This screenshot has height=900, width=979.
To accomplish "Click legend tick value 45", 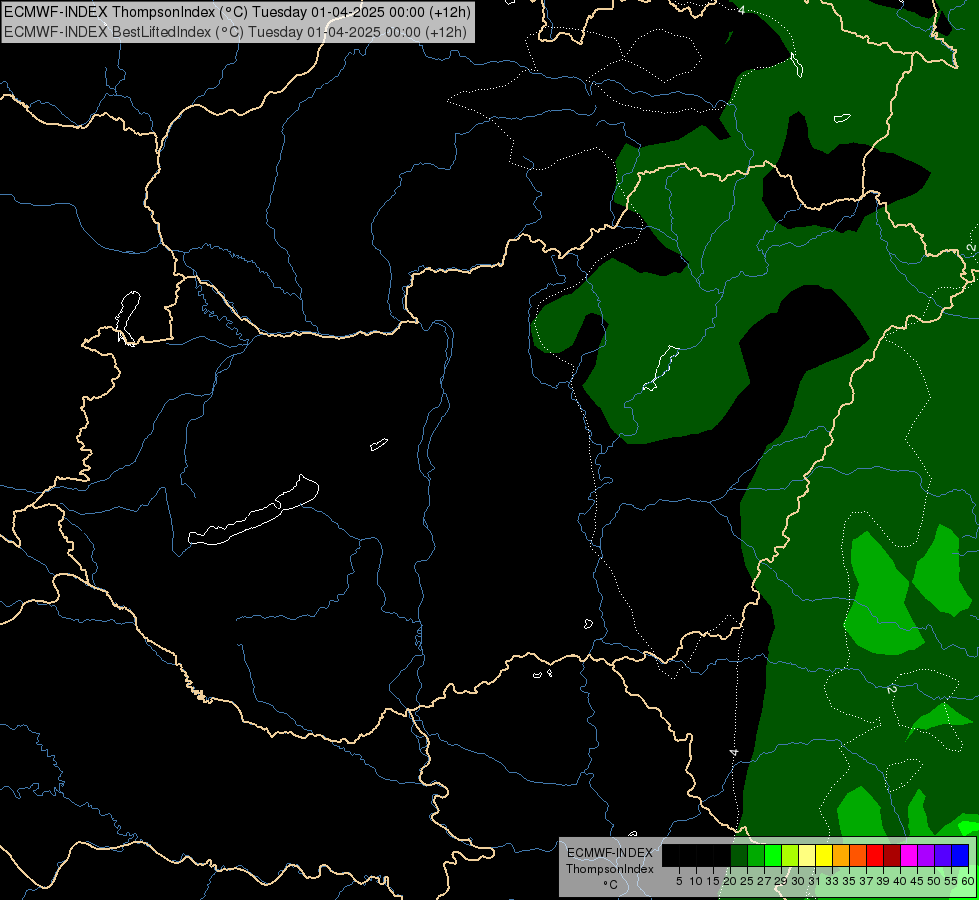I will (x=917, y=881).
